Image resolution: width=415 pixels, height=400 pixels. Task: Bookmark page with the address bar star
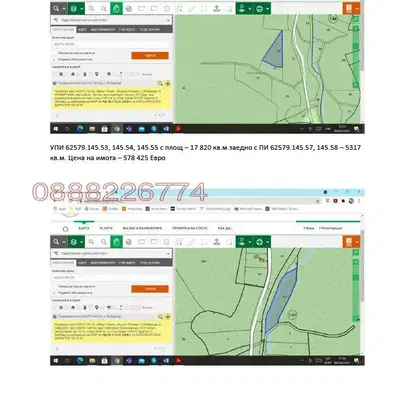tap(318, 201)
